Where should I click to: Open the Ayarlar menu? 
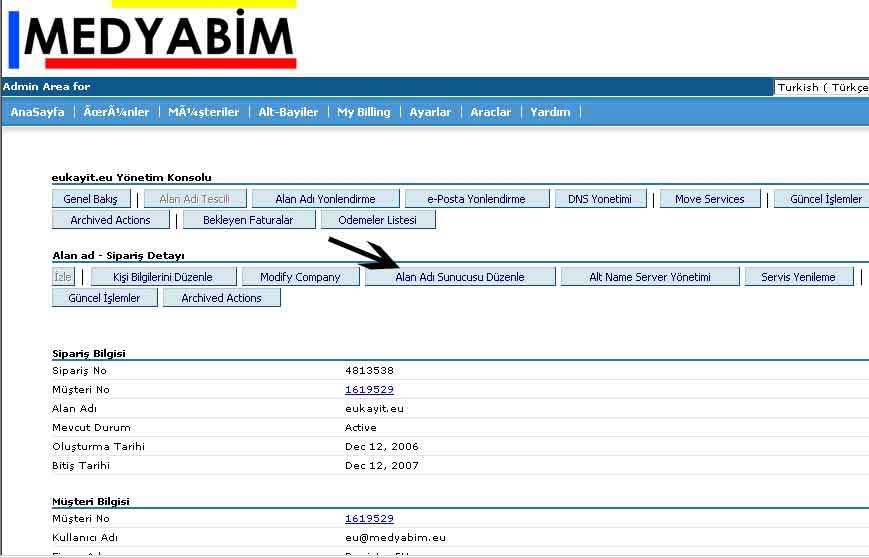tap(430, 112)
